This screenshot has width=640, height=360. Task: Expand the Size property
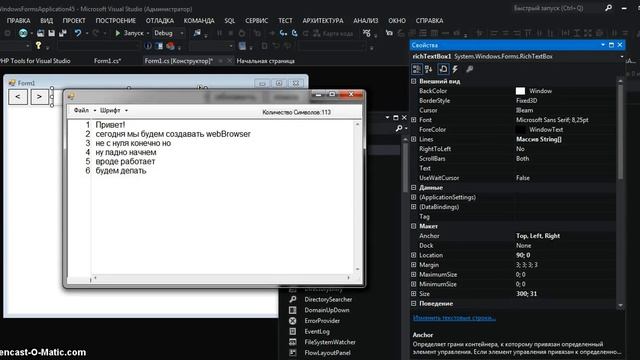point(413,293)
